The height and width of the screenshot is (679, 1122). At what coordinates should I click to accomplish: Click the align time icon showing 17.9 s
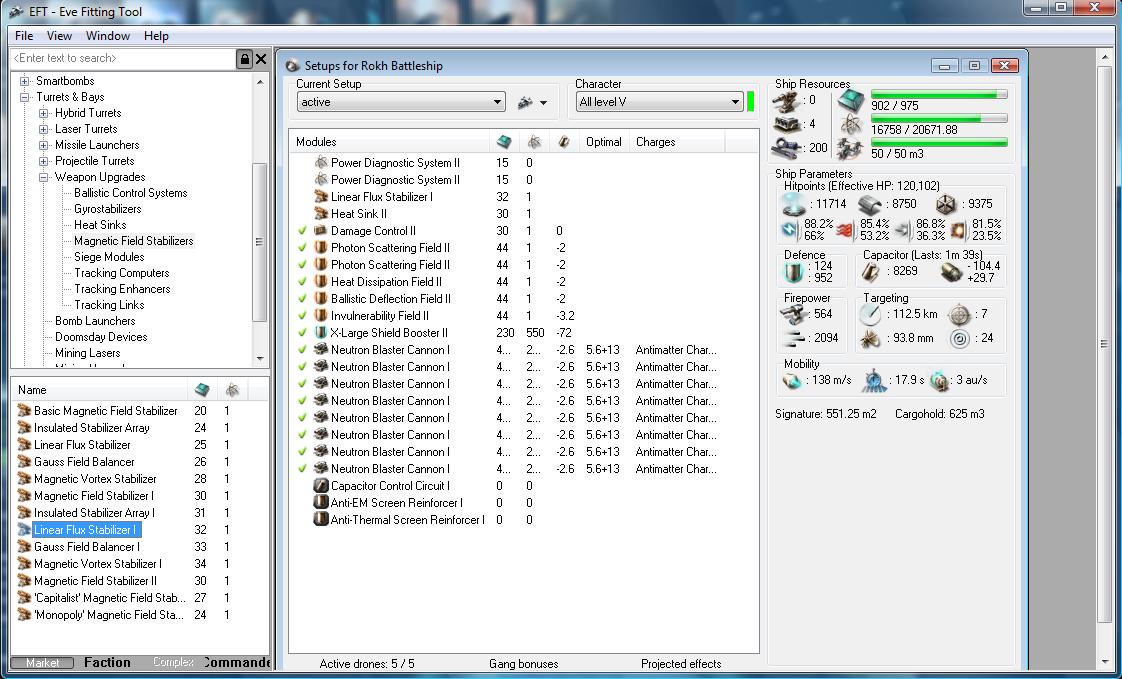(x=874, y=381)
